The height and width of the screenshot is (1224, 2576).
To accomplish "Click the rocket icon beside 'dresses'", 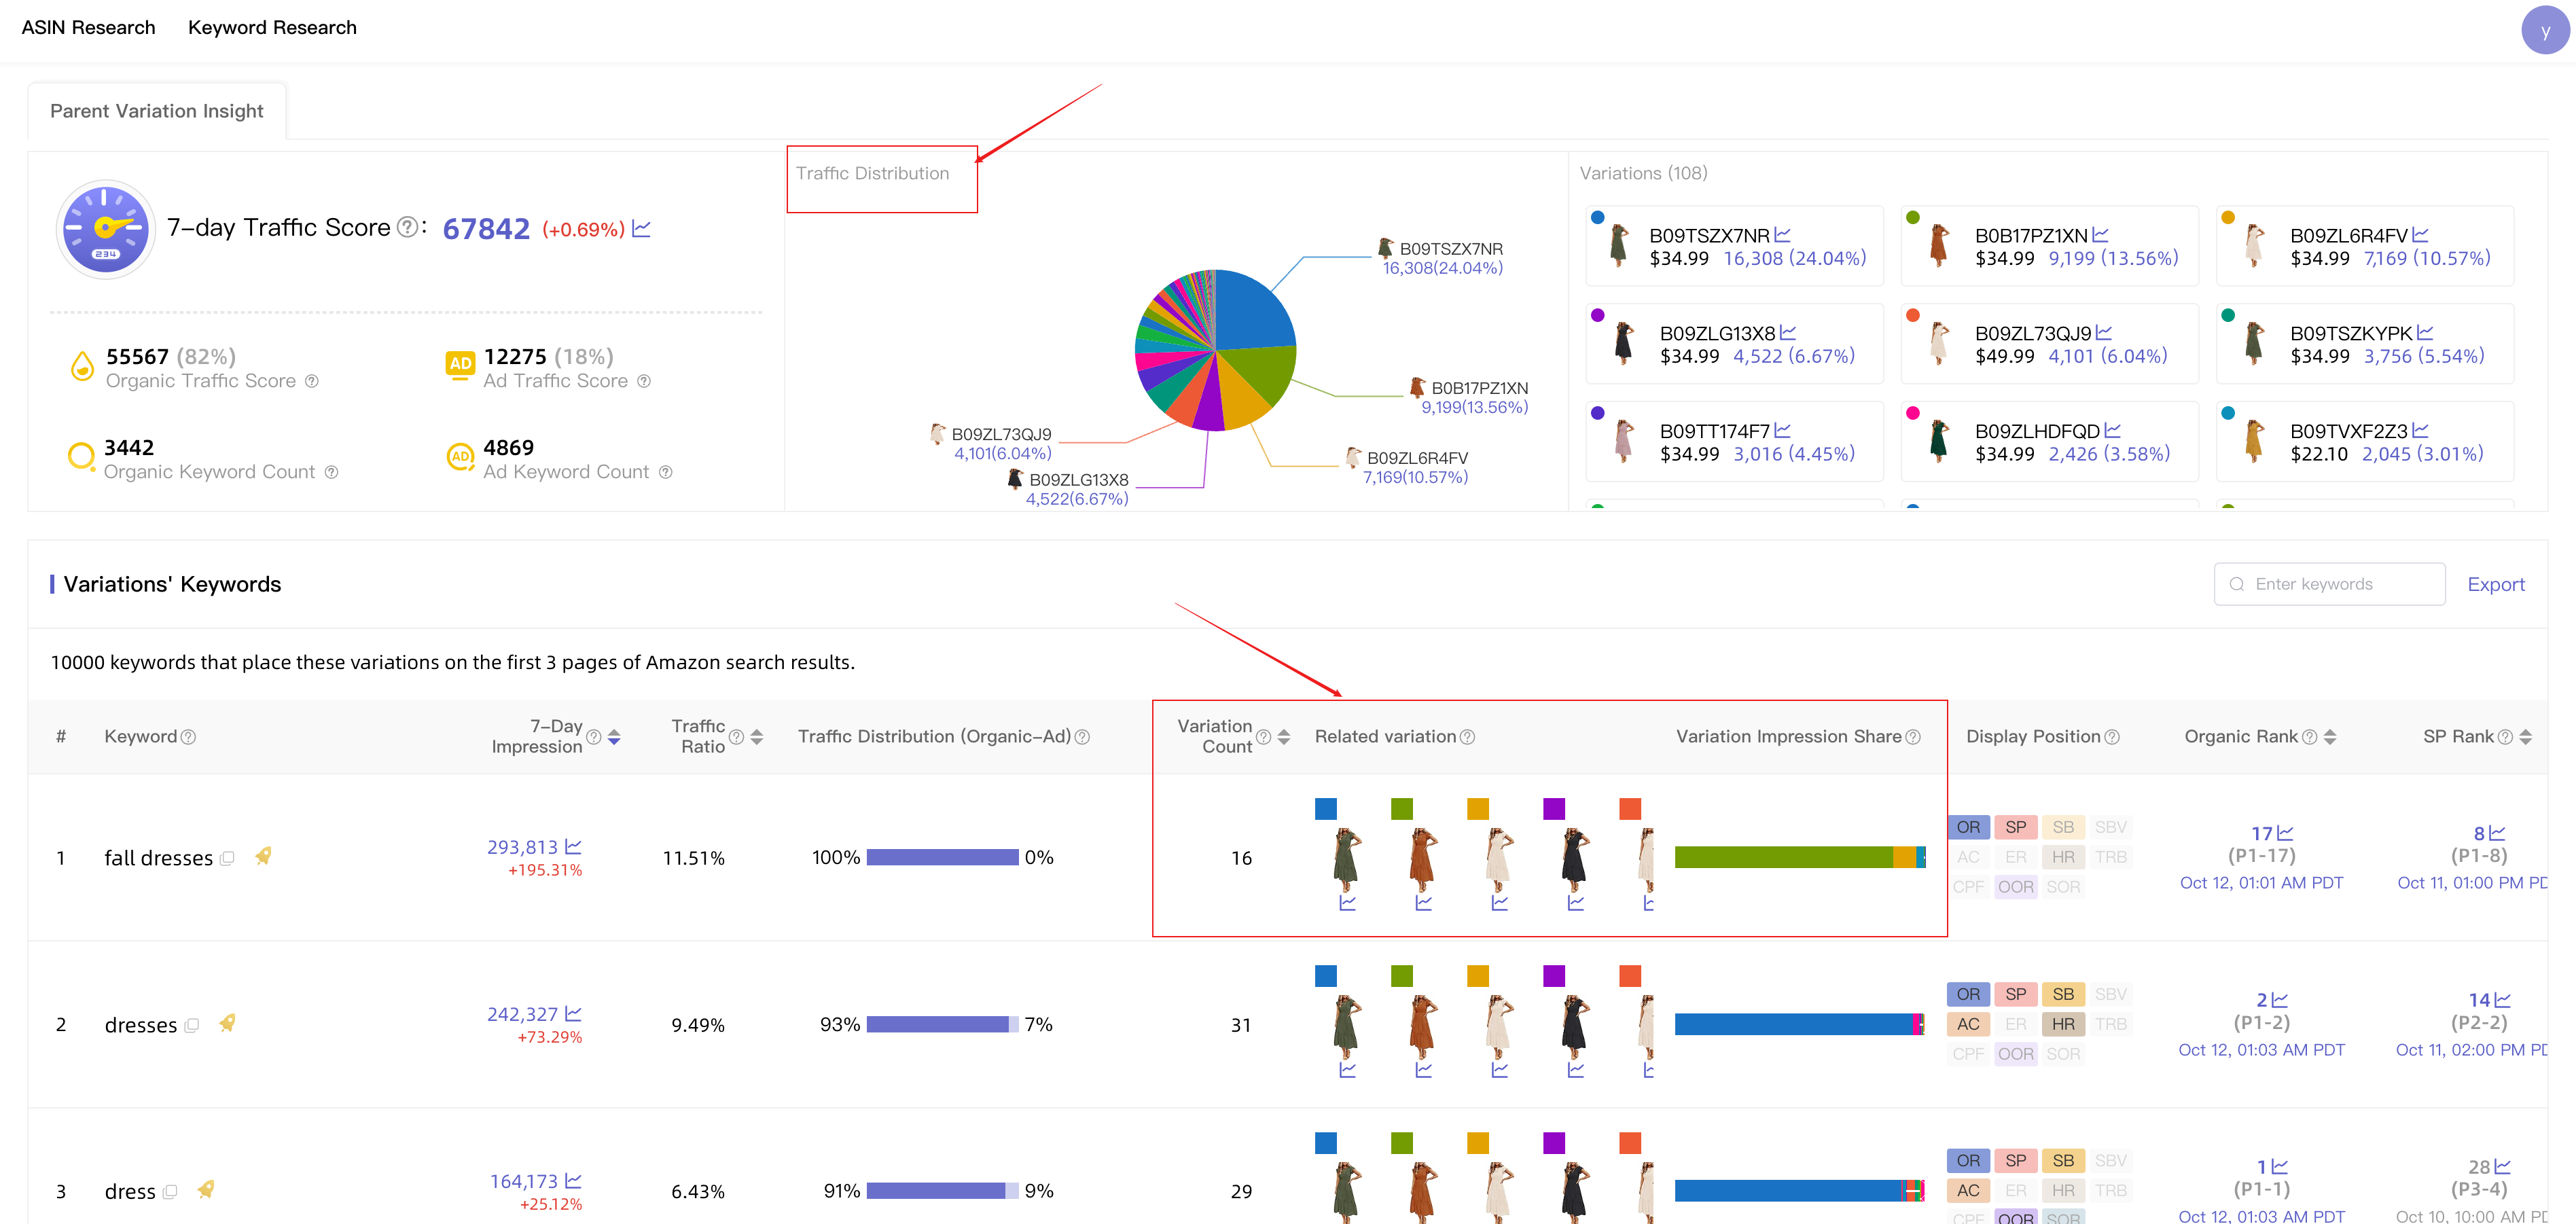I will click(228, 1023).
